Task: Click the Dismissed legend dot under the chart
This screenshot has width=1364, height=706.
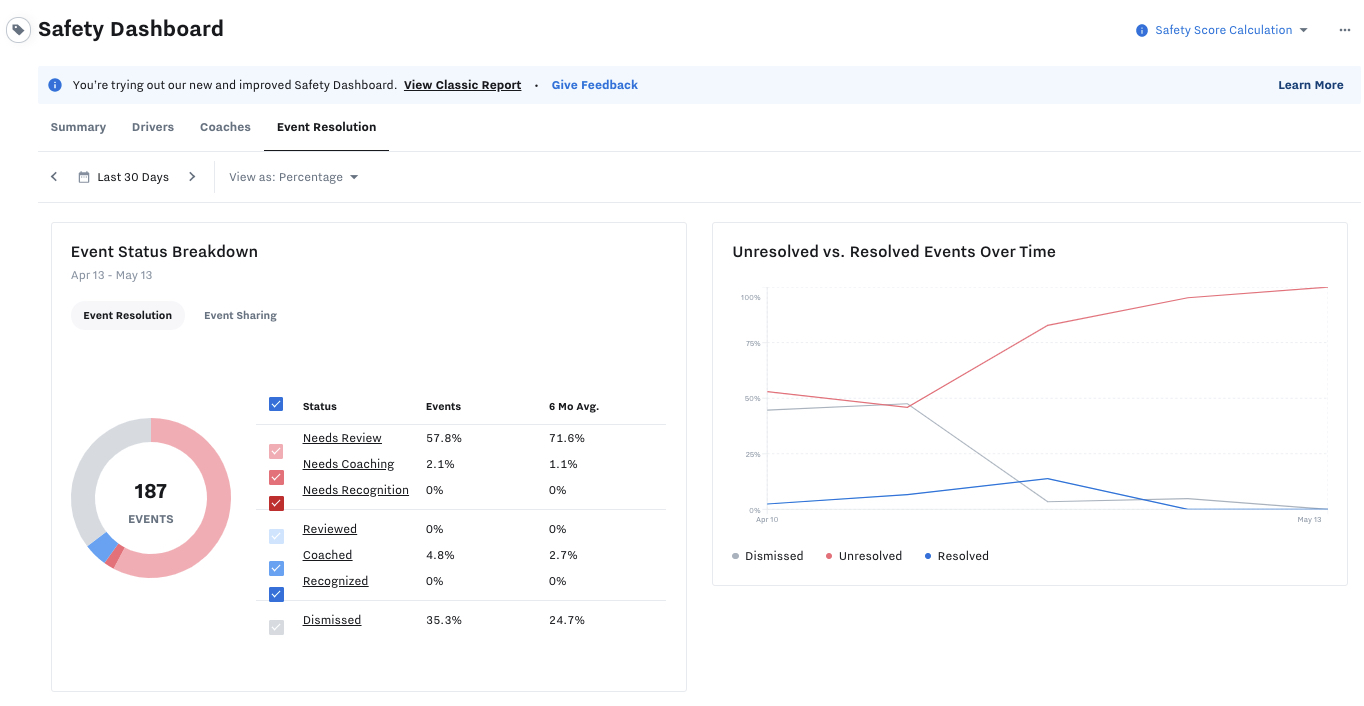Action: (x=734, y=555)
